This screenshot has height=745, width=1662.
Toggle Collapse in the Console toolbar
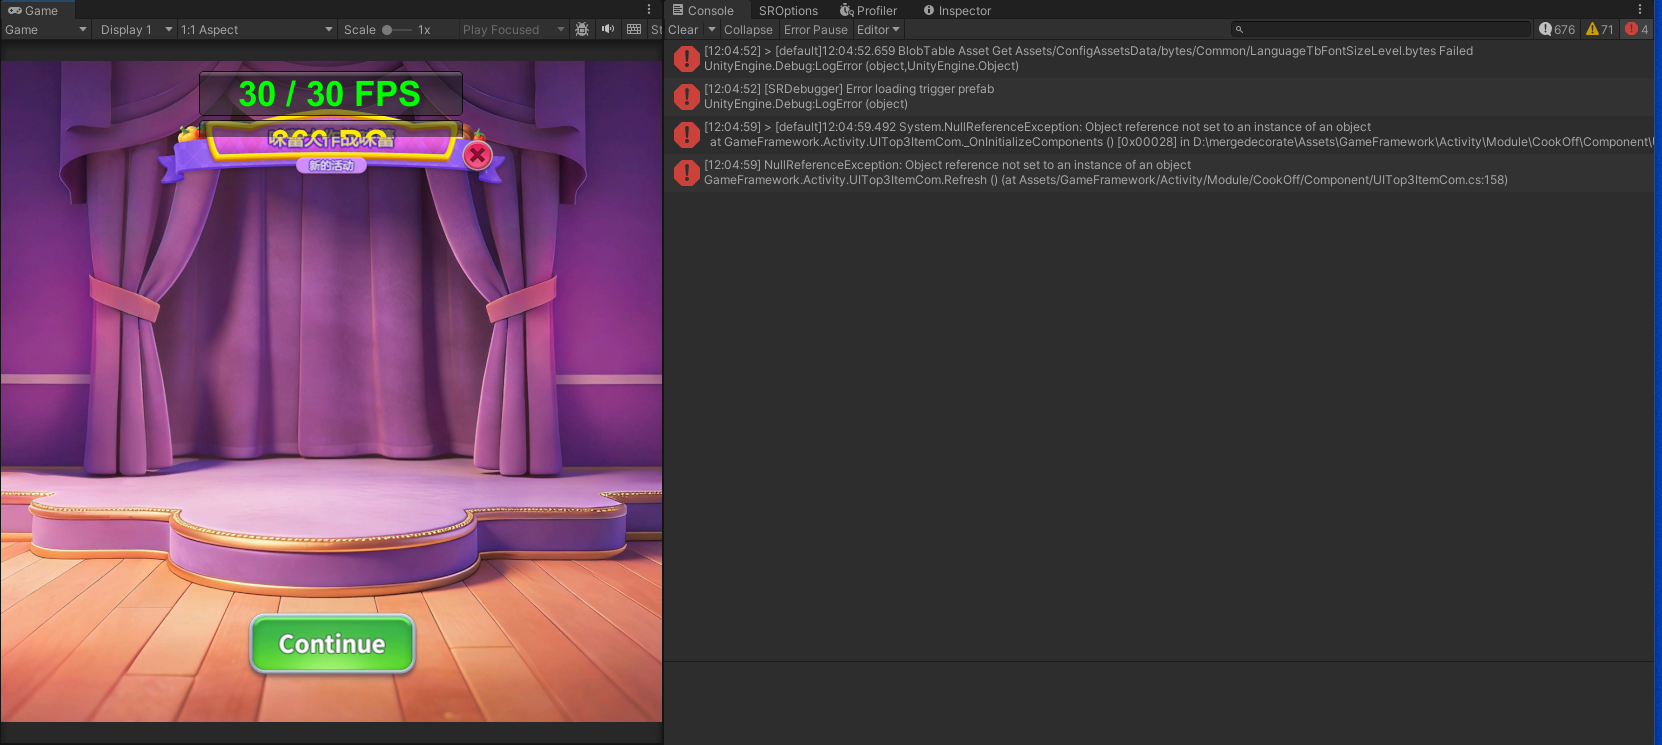click(x=748, y=30)
